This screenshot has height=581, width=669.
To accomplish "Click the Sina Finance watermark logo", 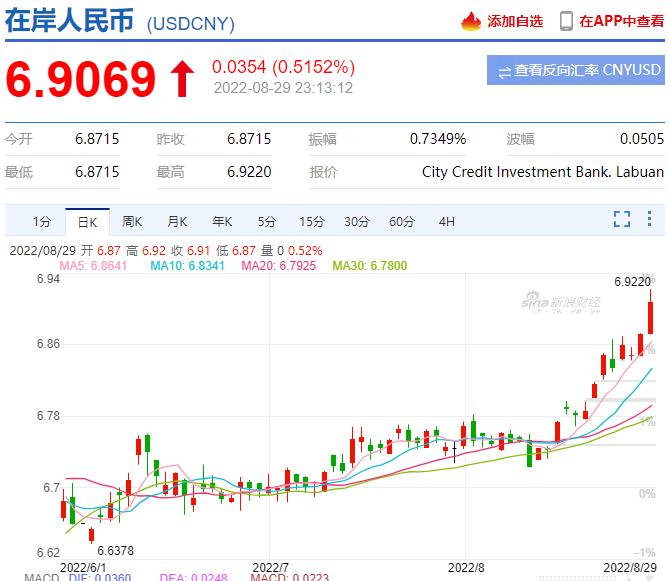I will [565, 304].
